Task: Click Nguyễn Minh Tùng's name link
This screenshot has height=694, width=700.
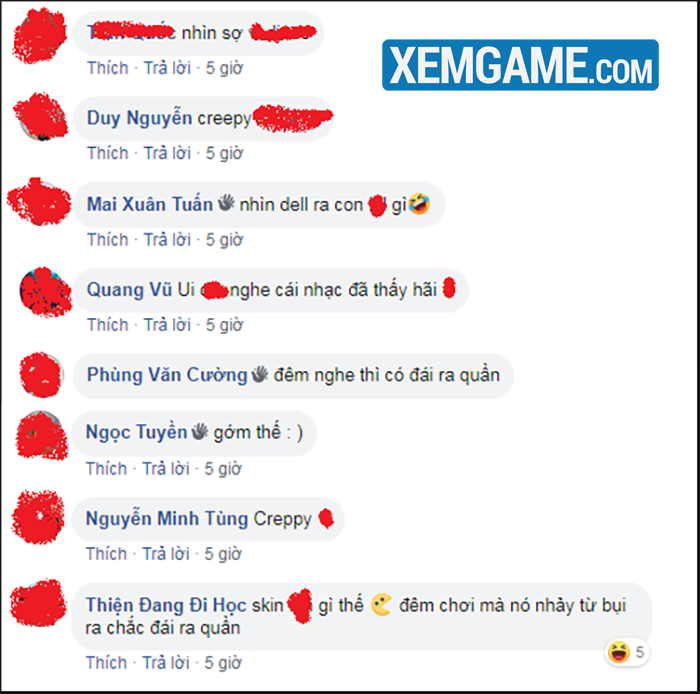Action: tap(167, 519)
